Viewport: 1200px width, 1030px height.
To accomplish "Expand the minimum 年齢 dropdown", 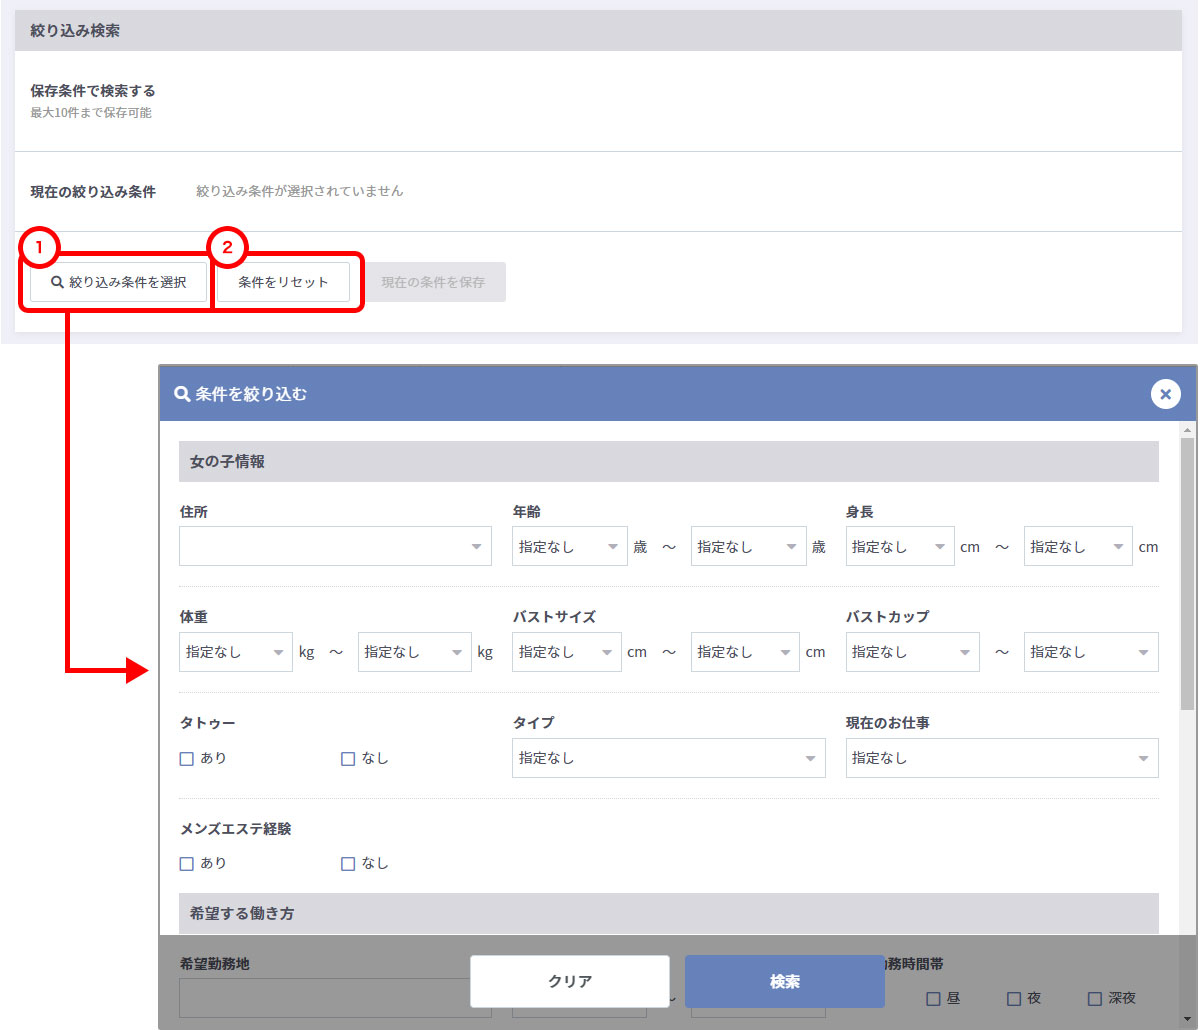I will [569, 547].
